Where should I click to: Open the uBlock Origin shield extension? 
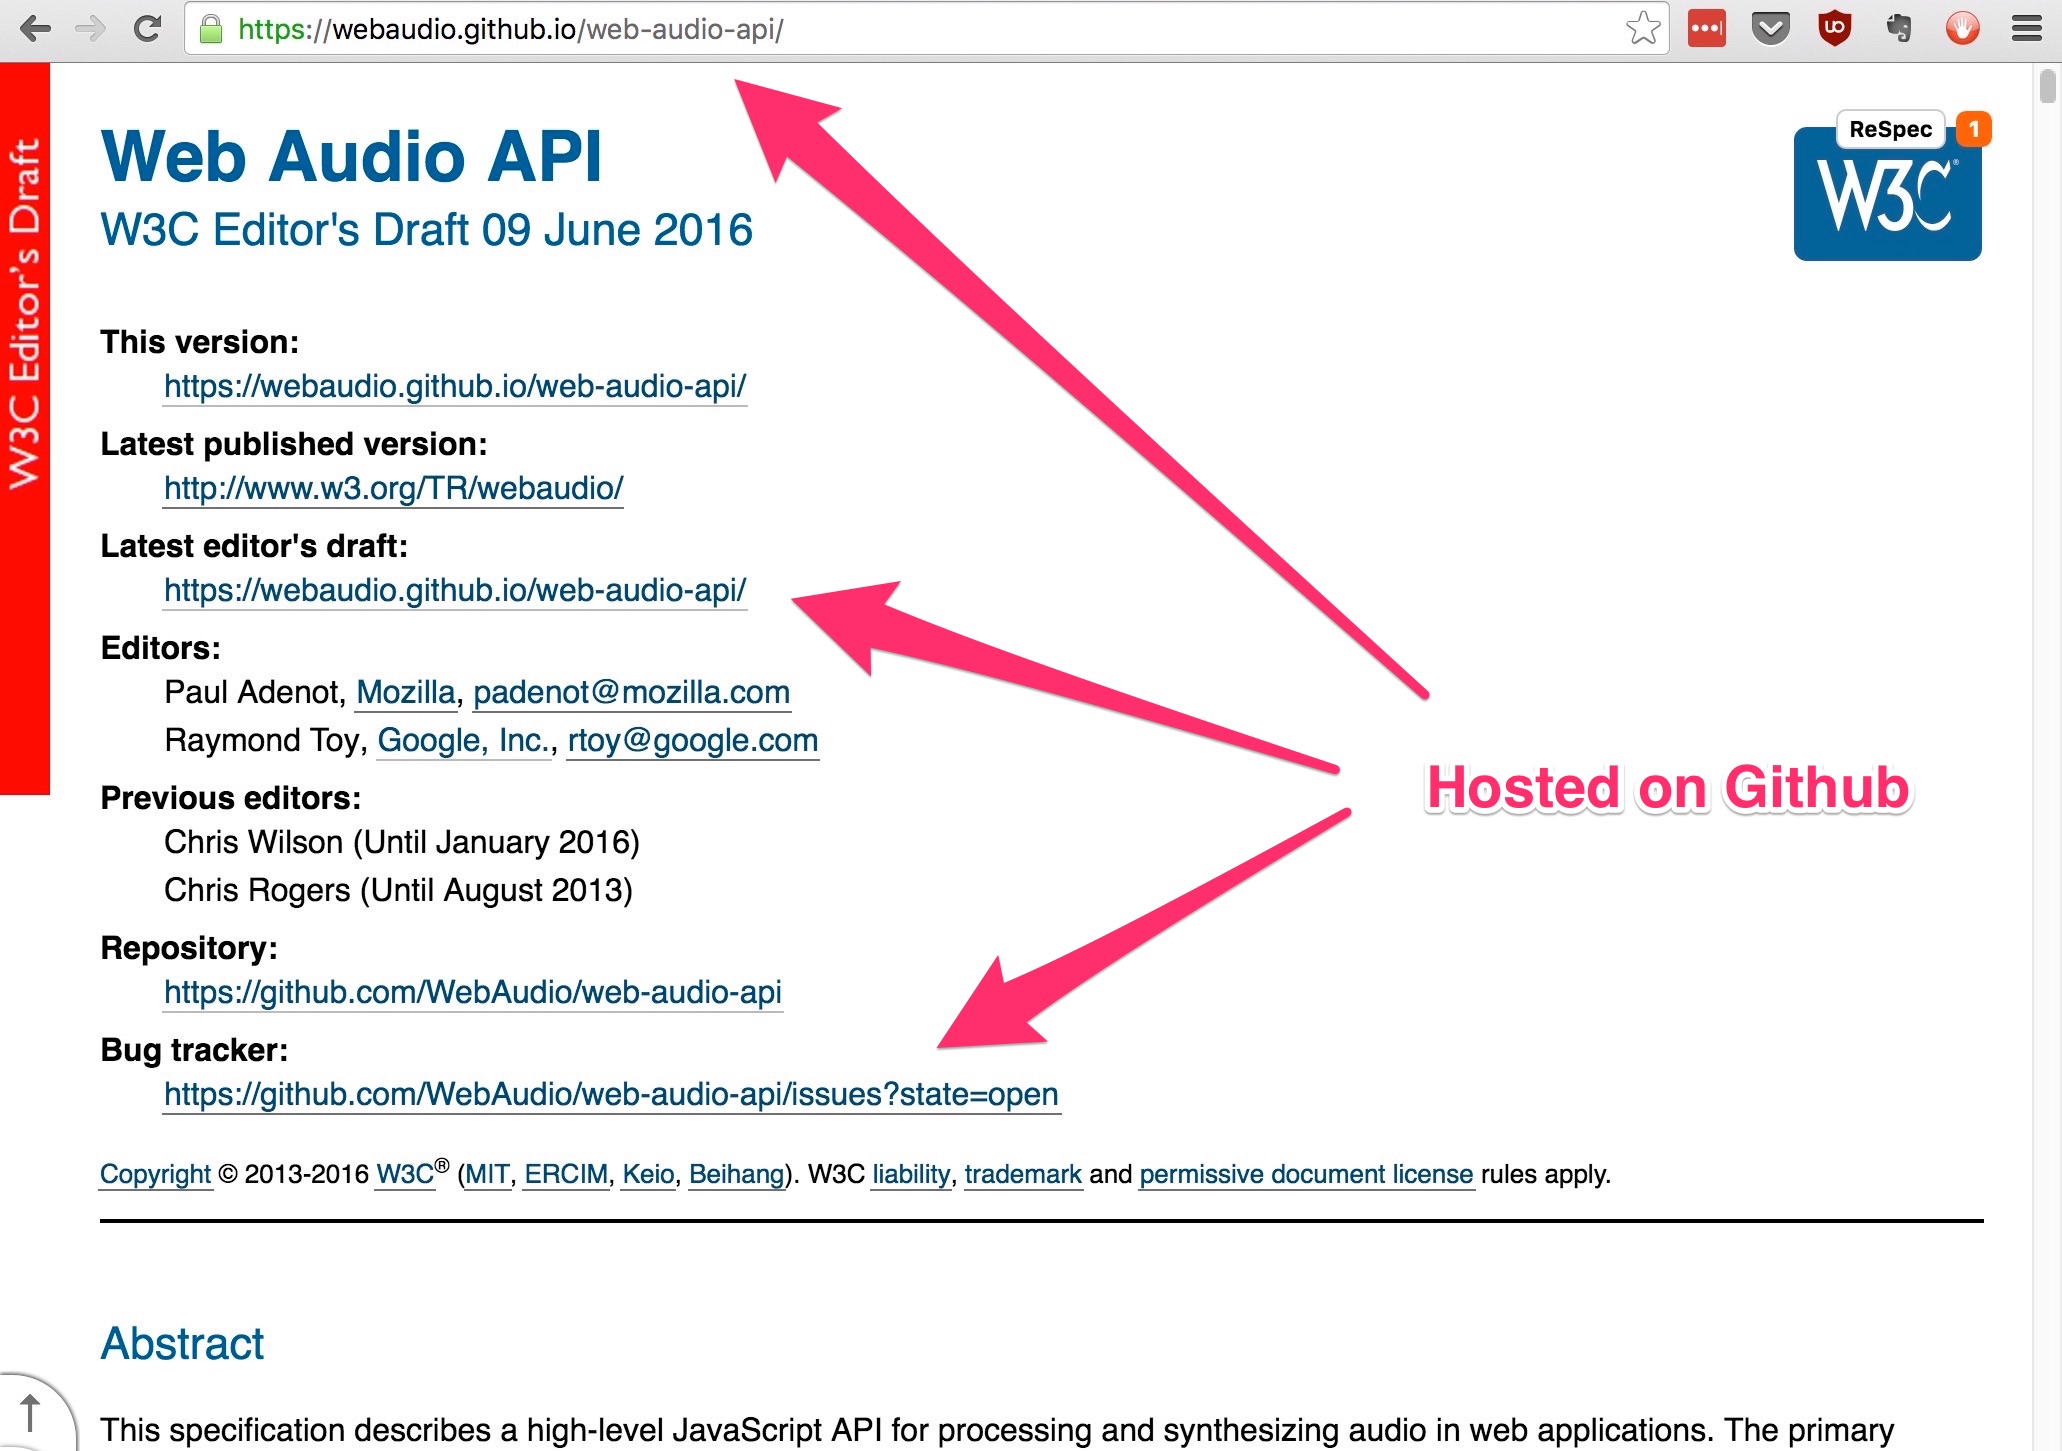[x=1834, y=28]
